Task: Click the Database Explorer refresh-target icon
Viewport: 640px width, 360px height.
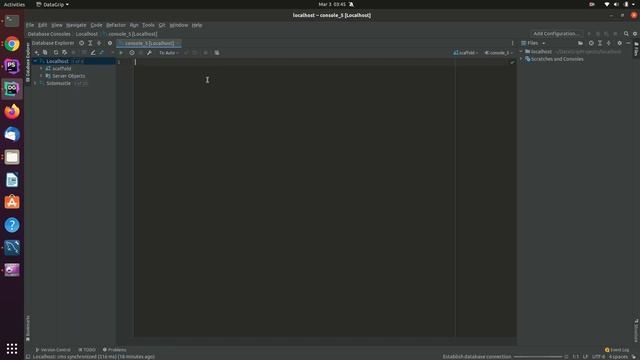Action: tap(82, 43)
